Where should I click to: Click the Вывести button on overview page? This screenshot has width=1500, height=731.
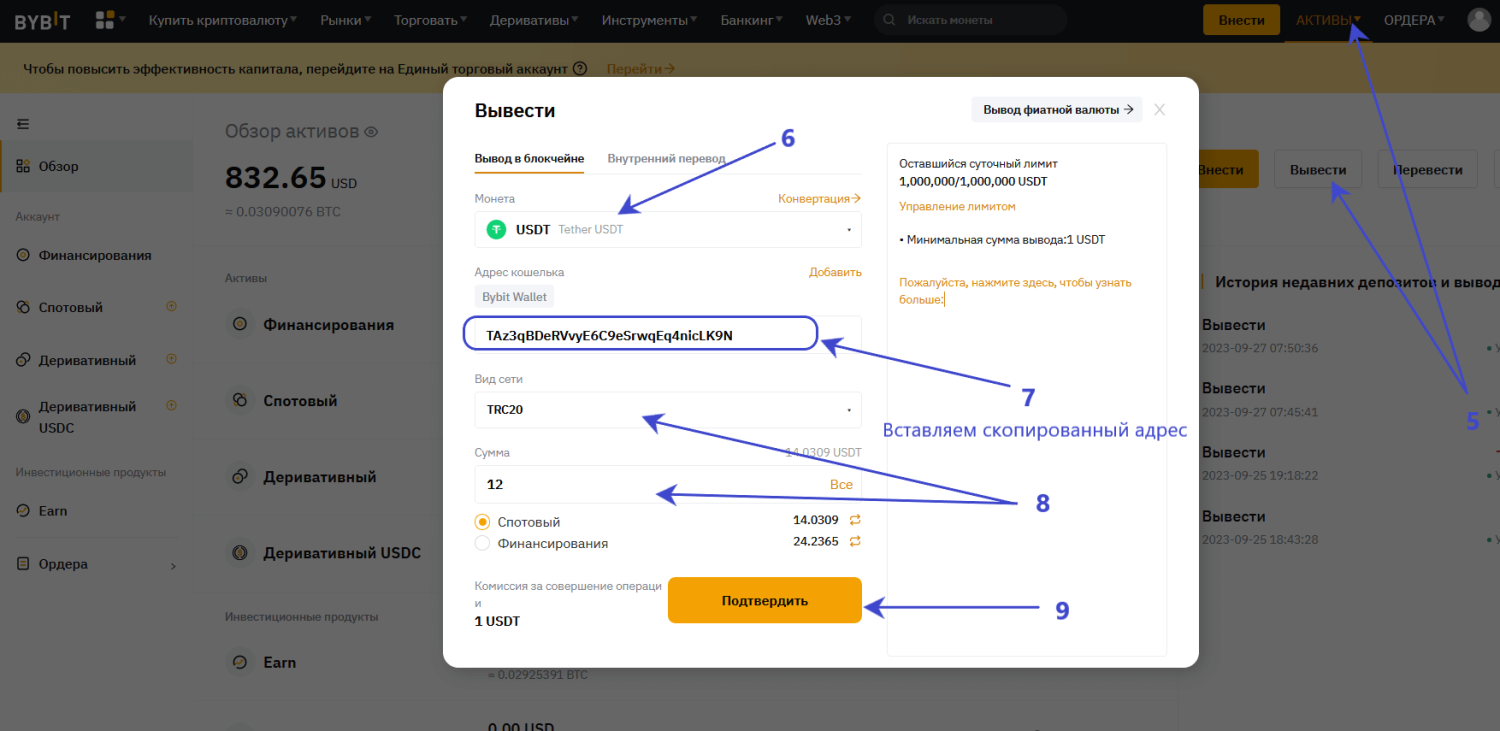1318,169
